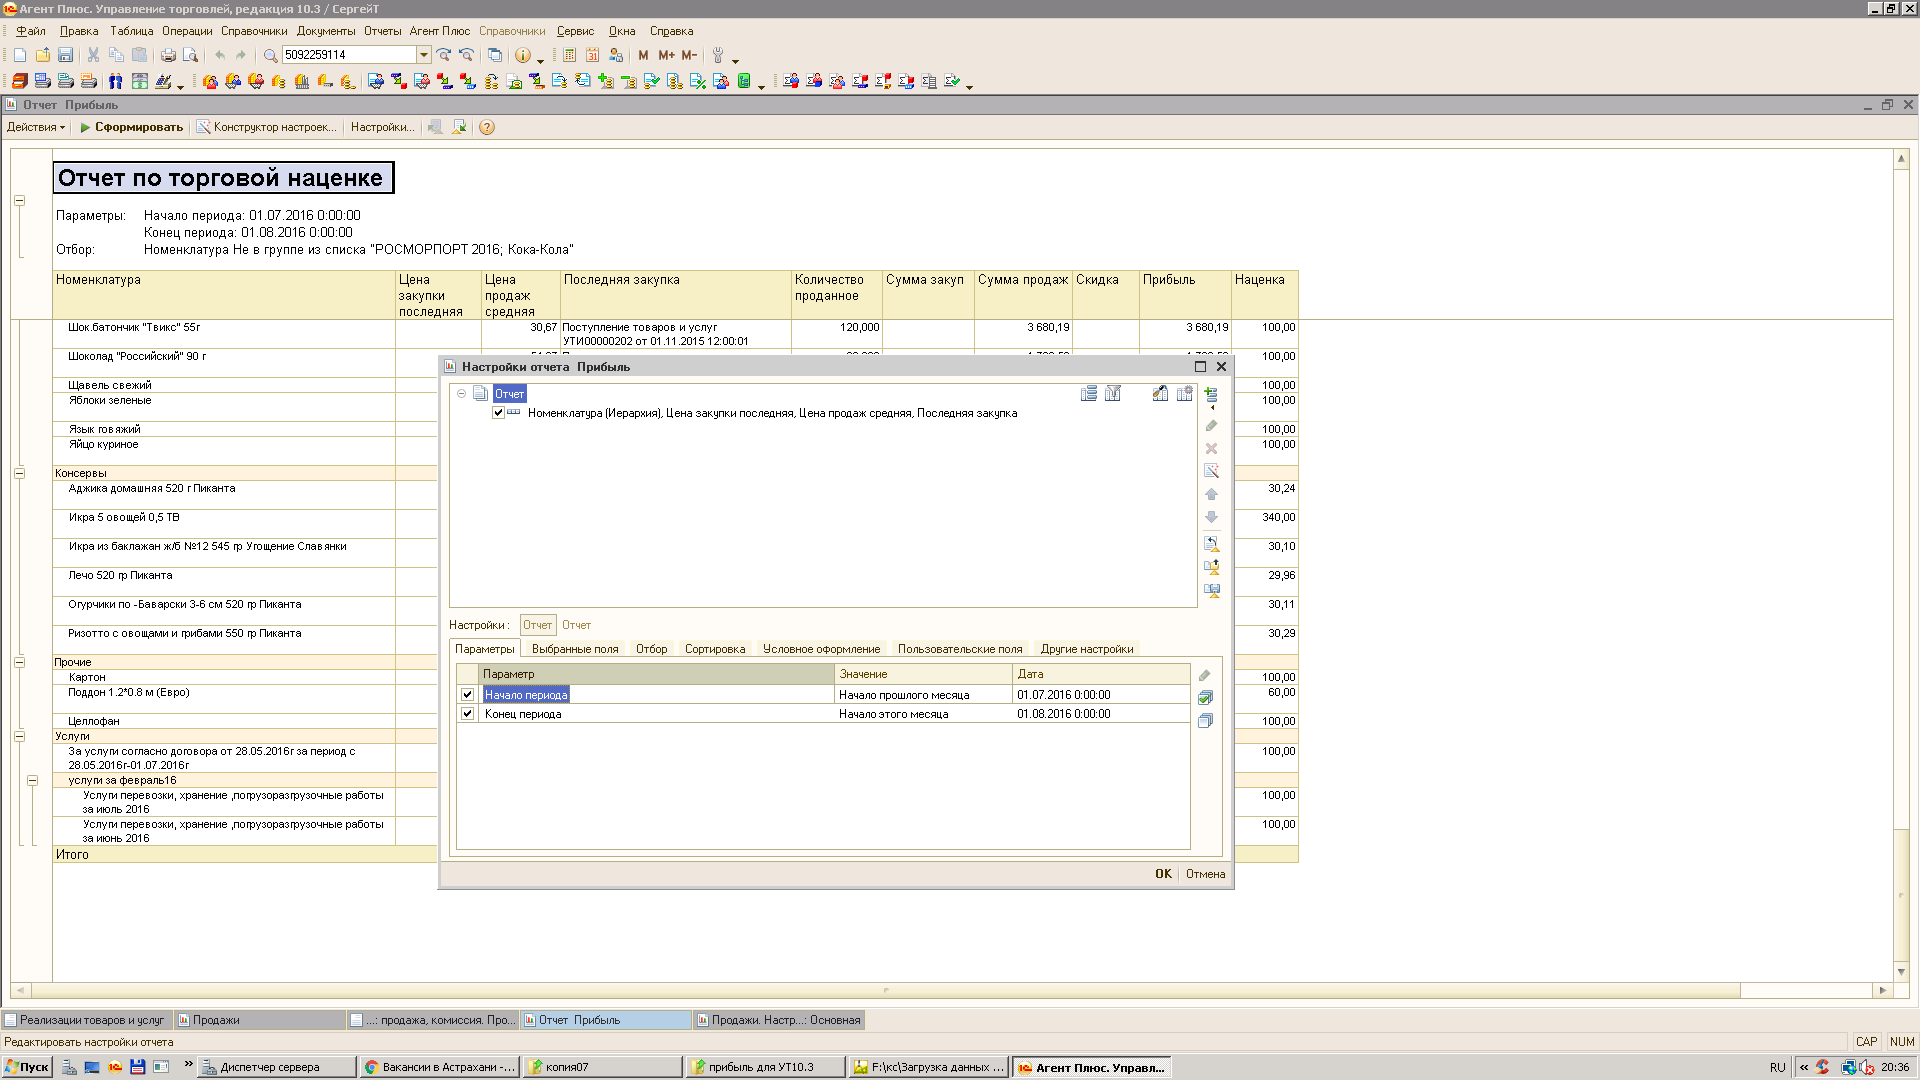Open Конструктор настроек from report toolbar
1920x1080 pixels.
pyautogui.click(x=267, y=127)
